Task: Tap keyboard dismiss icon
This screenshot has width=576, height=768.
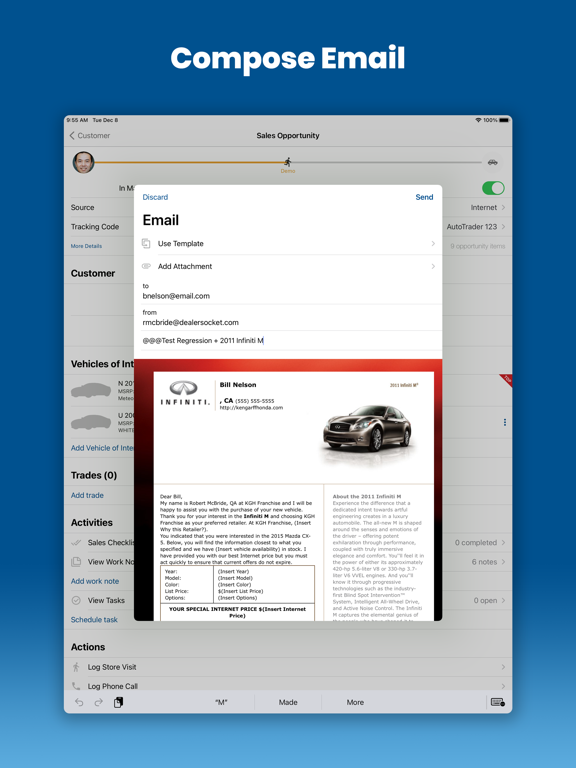Action: [498, 702]
